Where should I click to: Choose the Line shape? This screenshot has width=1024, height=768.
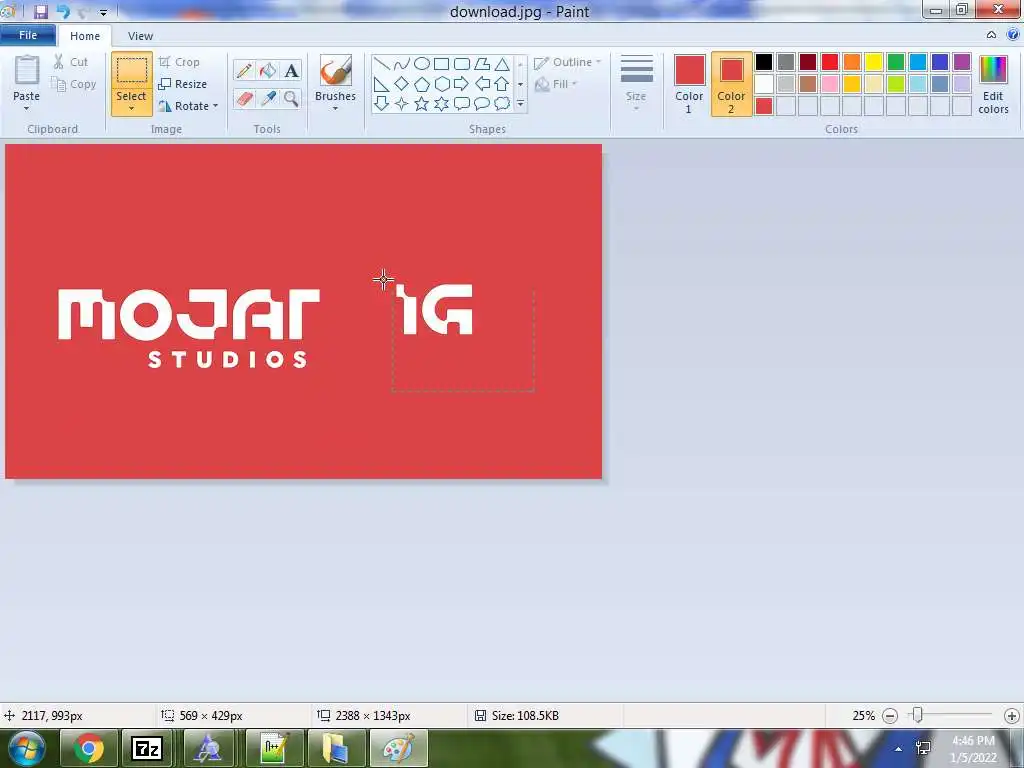(382, 63)
